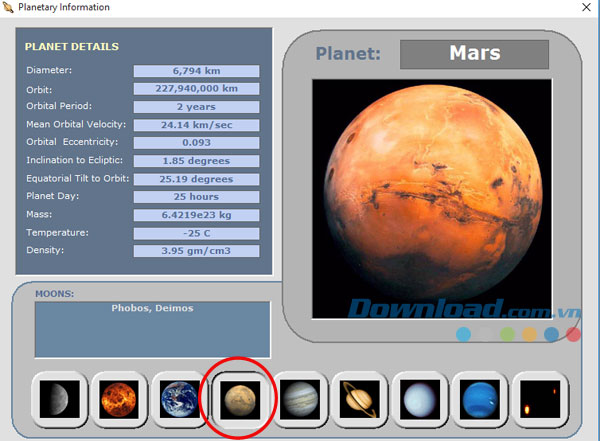Click the Planetary Information title bar icon
Viewport: 600px width, 441px height.
(x=8, y=7)
